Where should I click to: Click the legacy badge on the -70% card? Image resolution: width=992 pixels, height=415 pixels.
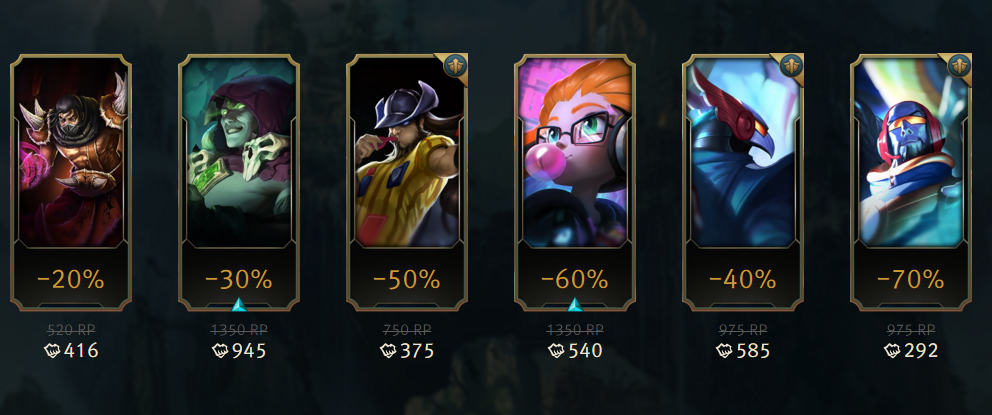(958, 65)
